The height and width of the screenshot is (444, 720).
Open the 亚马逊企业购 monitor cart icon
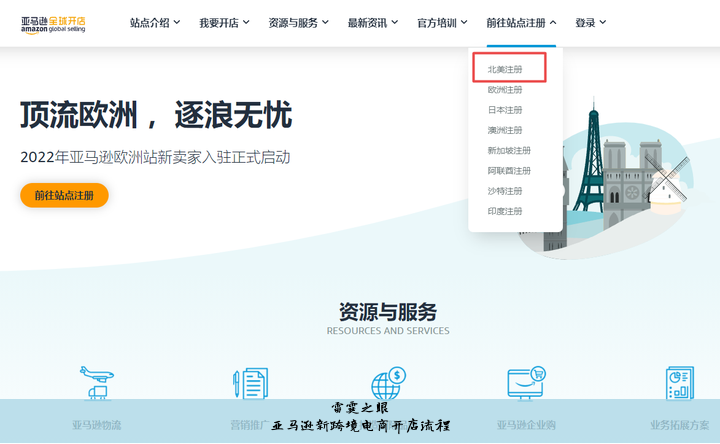point(526,383)
